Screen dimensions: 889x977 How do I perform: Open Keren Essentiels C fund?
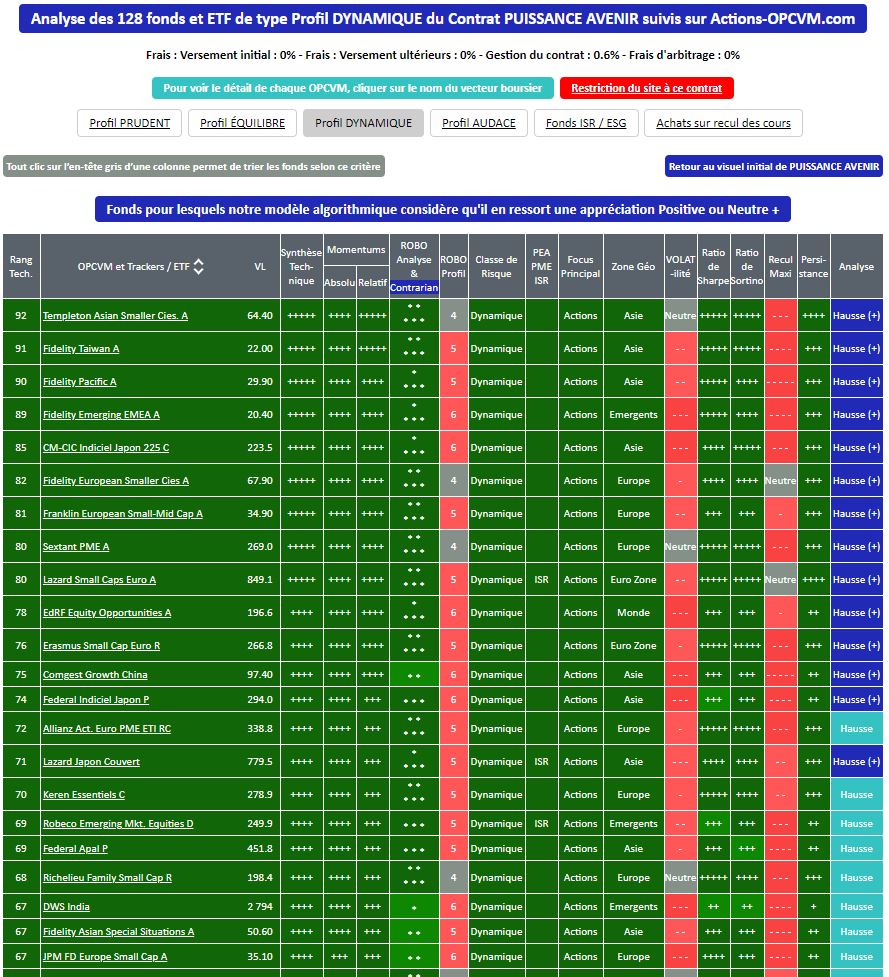[x=84, y=795]
